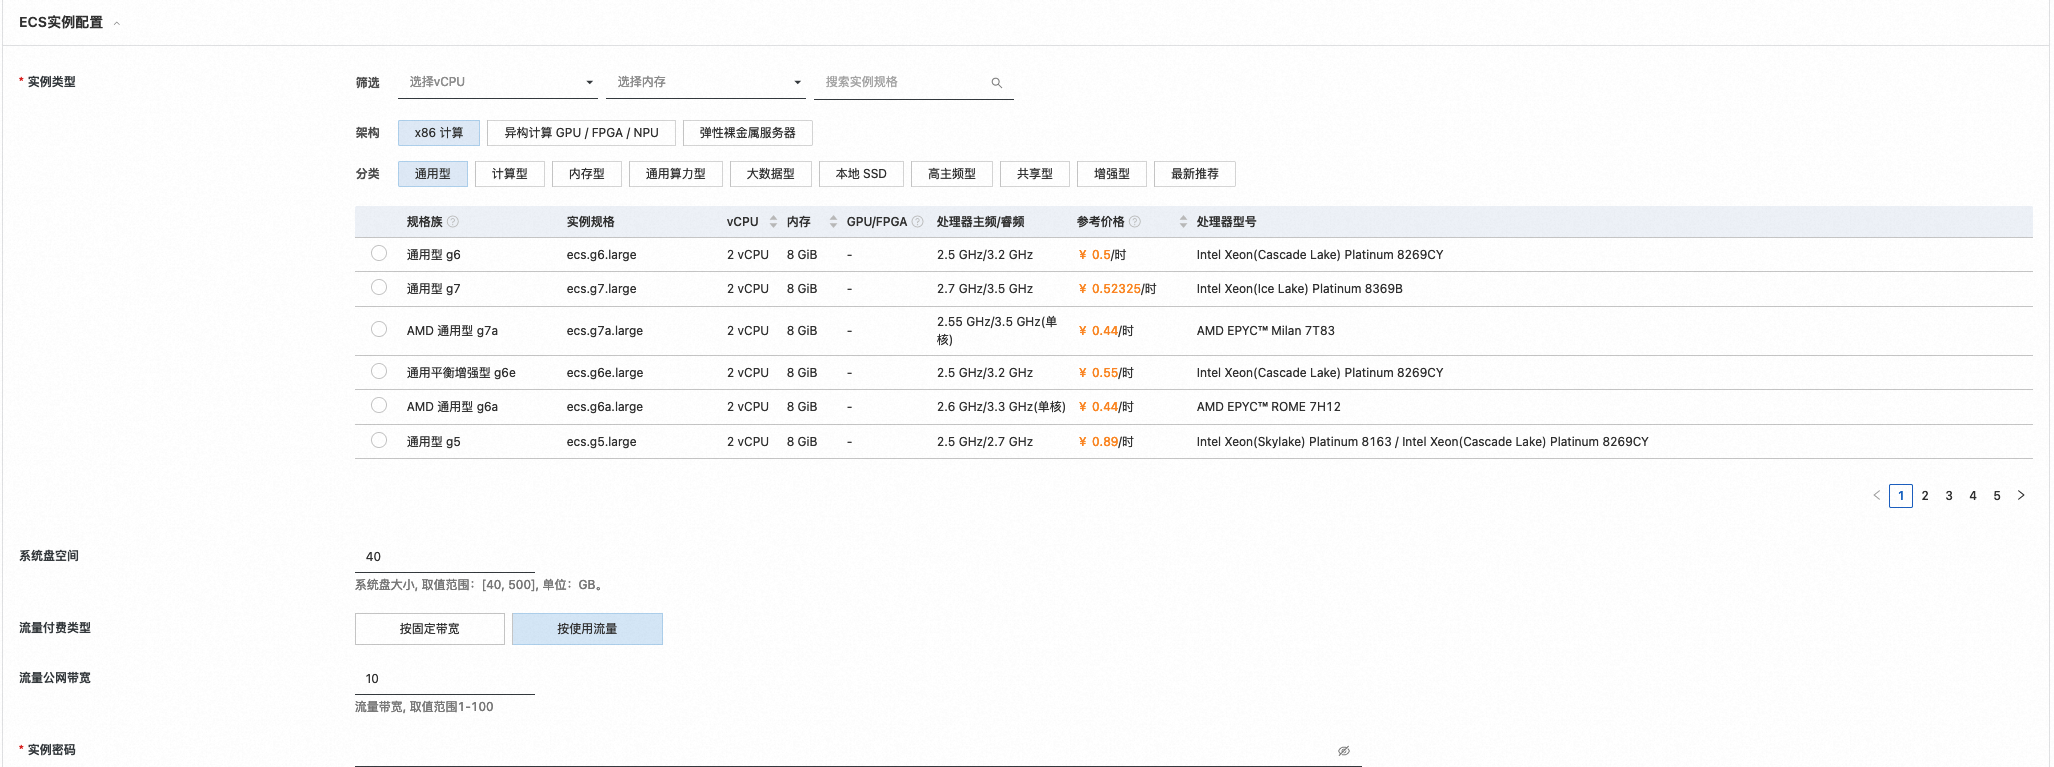The image size is (2054, 767).
Task: Click the help icon next to 规格族
Action: click(x=453, y=222)
